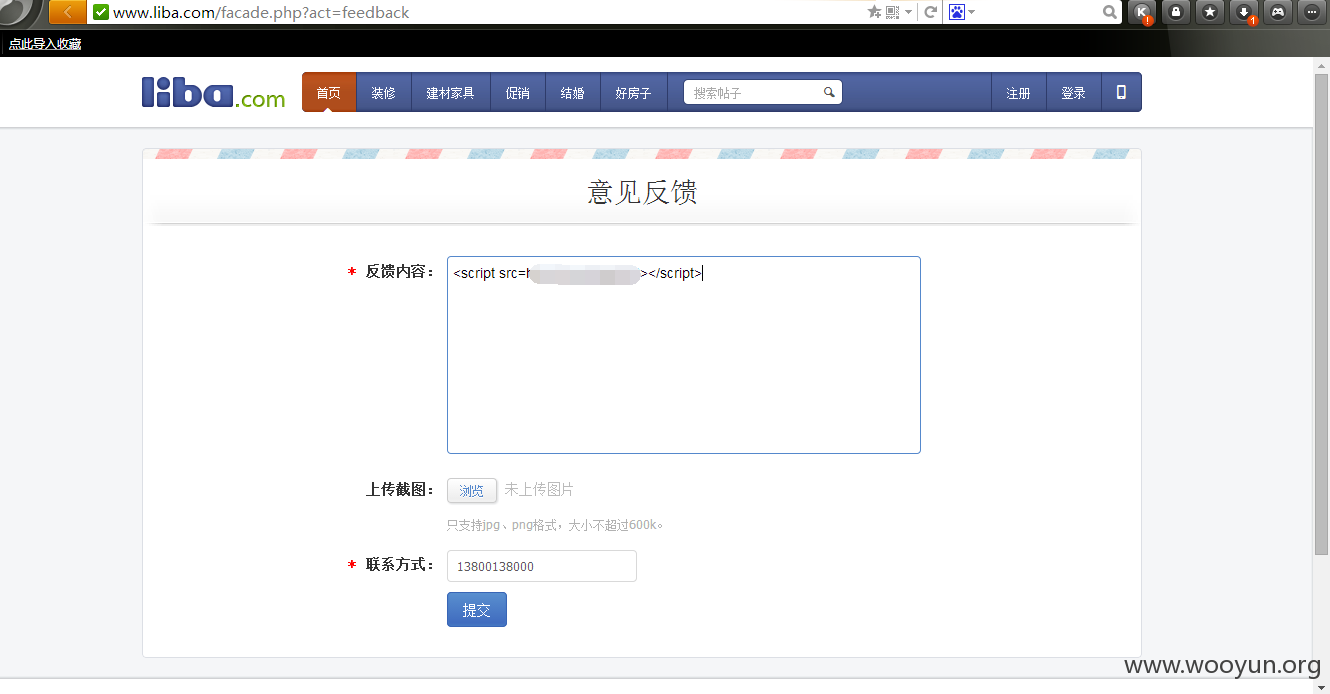The width and height of the screenshot is (1330, 694).
Task: Click the liba.com logo
Action: 213,92
